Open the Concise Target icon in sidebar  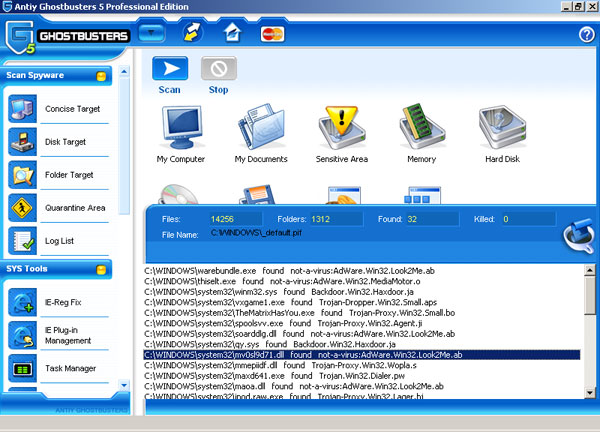(x=23, y=109)
